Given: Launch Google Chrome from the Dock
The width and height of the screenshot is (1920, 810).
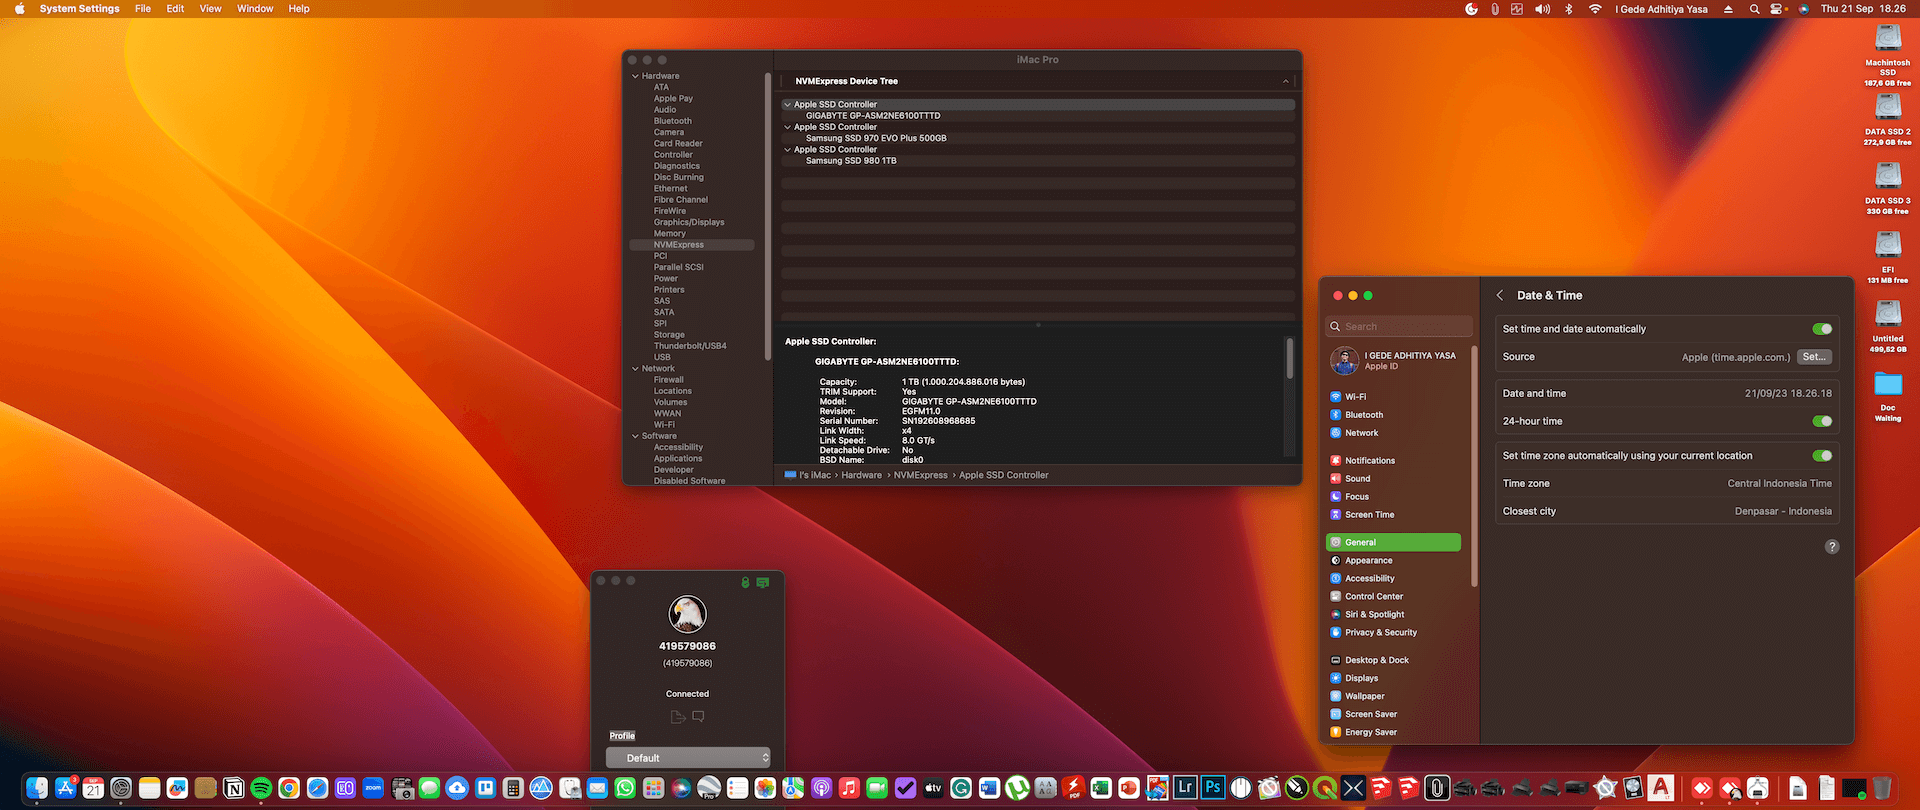Looking at the screenshot, I should (289, 788).
